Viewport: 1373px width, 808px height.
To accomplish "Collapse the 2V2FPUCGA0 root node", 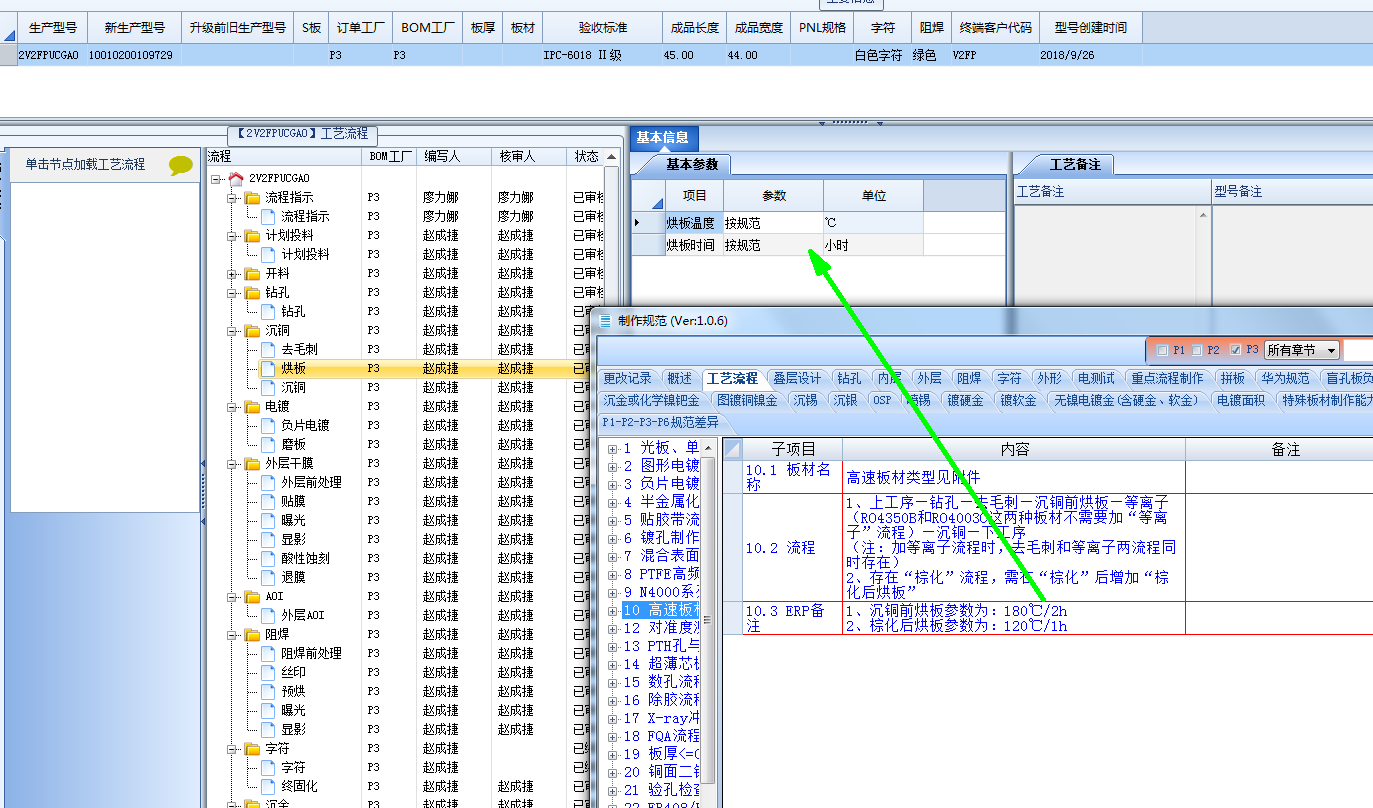I will tap(216, 179).
